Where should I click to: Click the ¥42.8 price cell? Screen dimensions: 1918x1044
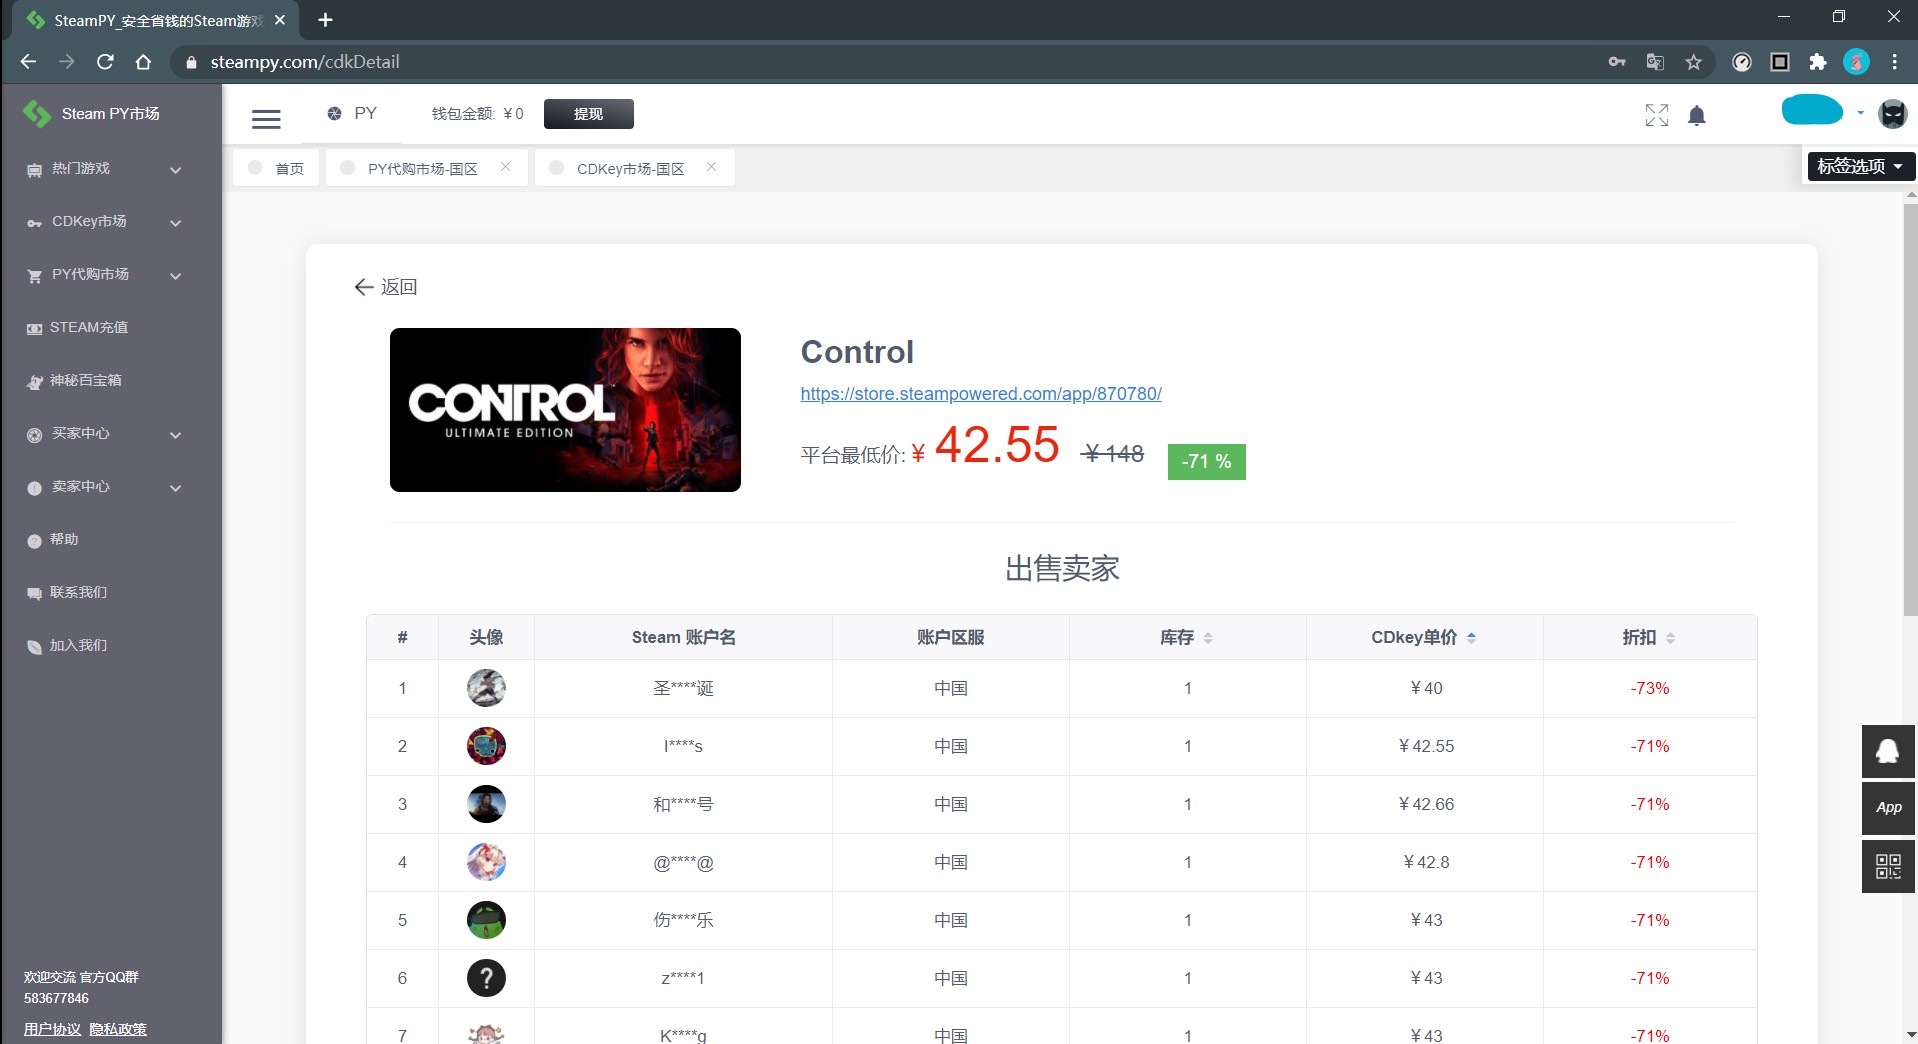point(1425,862)
